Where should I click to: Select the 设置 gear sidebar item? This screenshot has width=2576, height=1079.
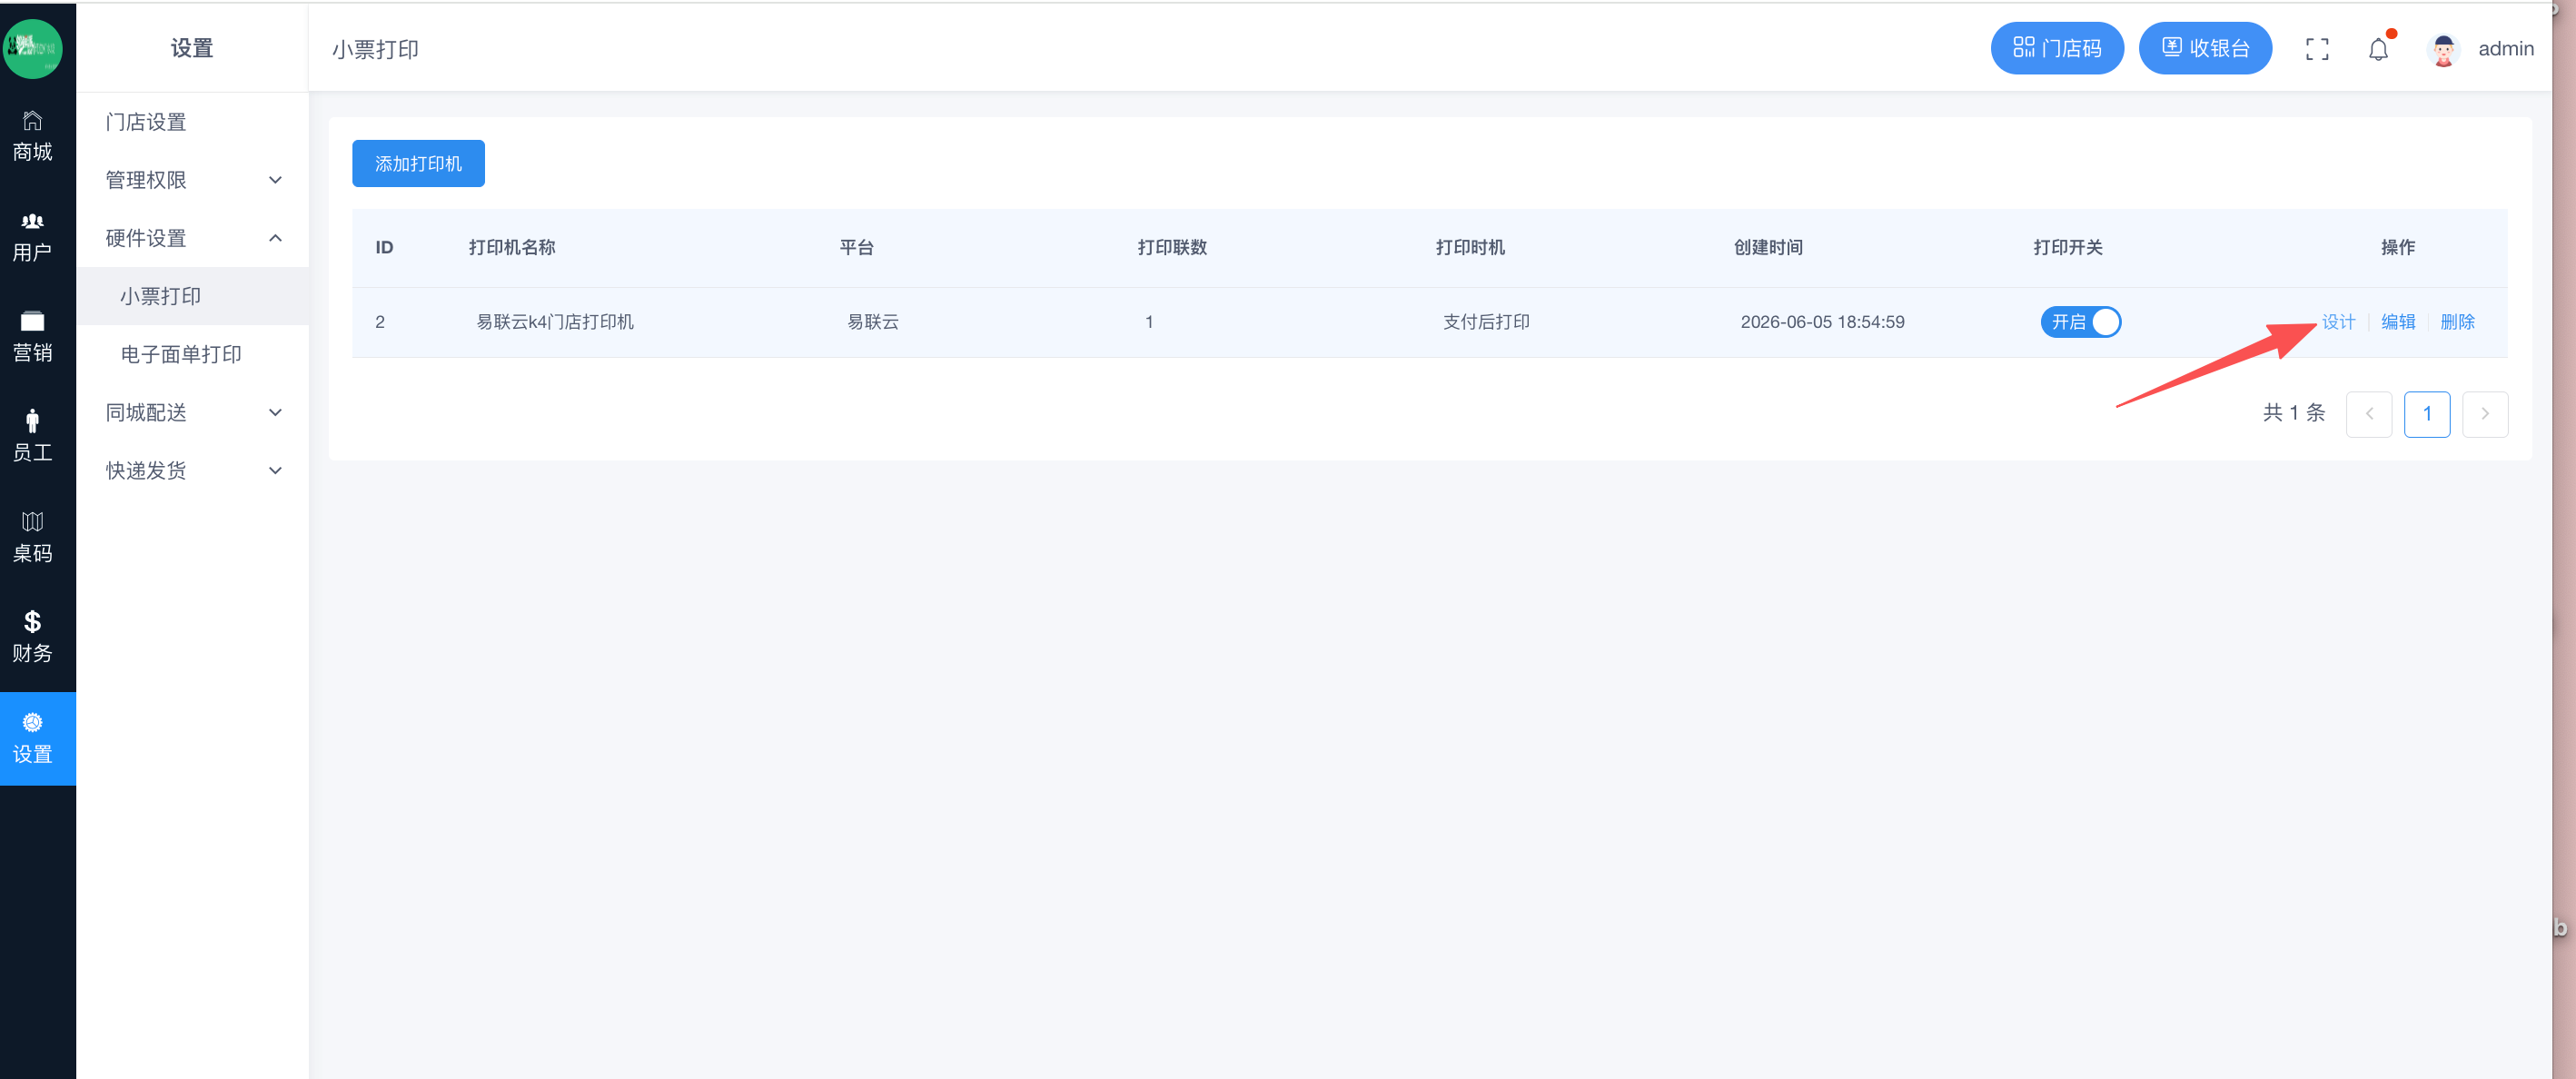38,738
